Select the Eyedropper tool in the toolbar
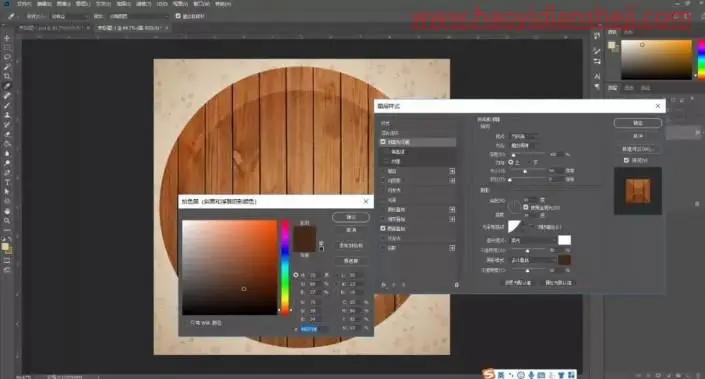Image resolution: width=705 pixels, height=379 pixels. [x=7, y=86]
